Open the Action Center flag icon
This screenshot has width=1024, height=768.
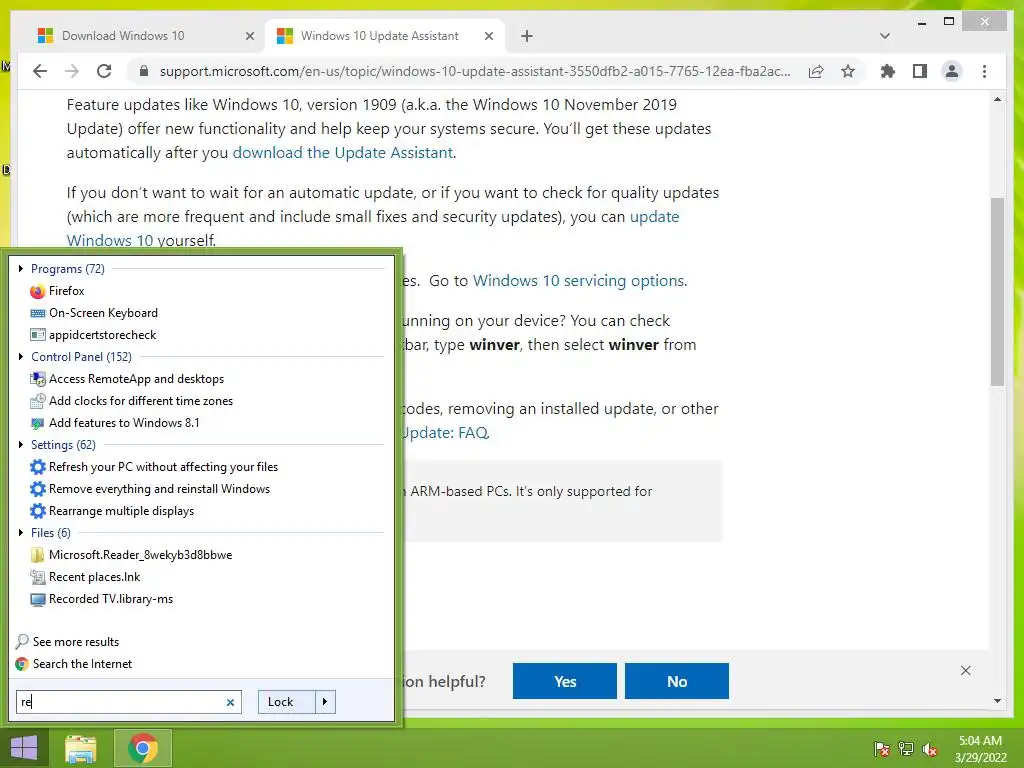(881, 749)
